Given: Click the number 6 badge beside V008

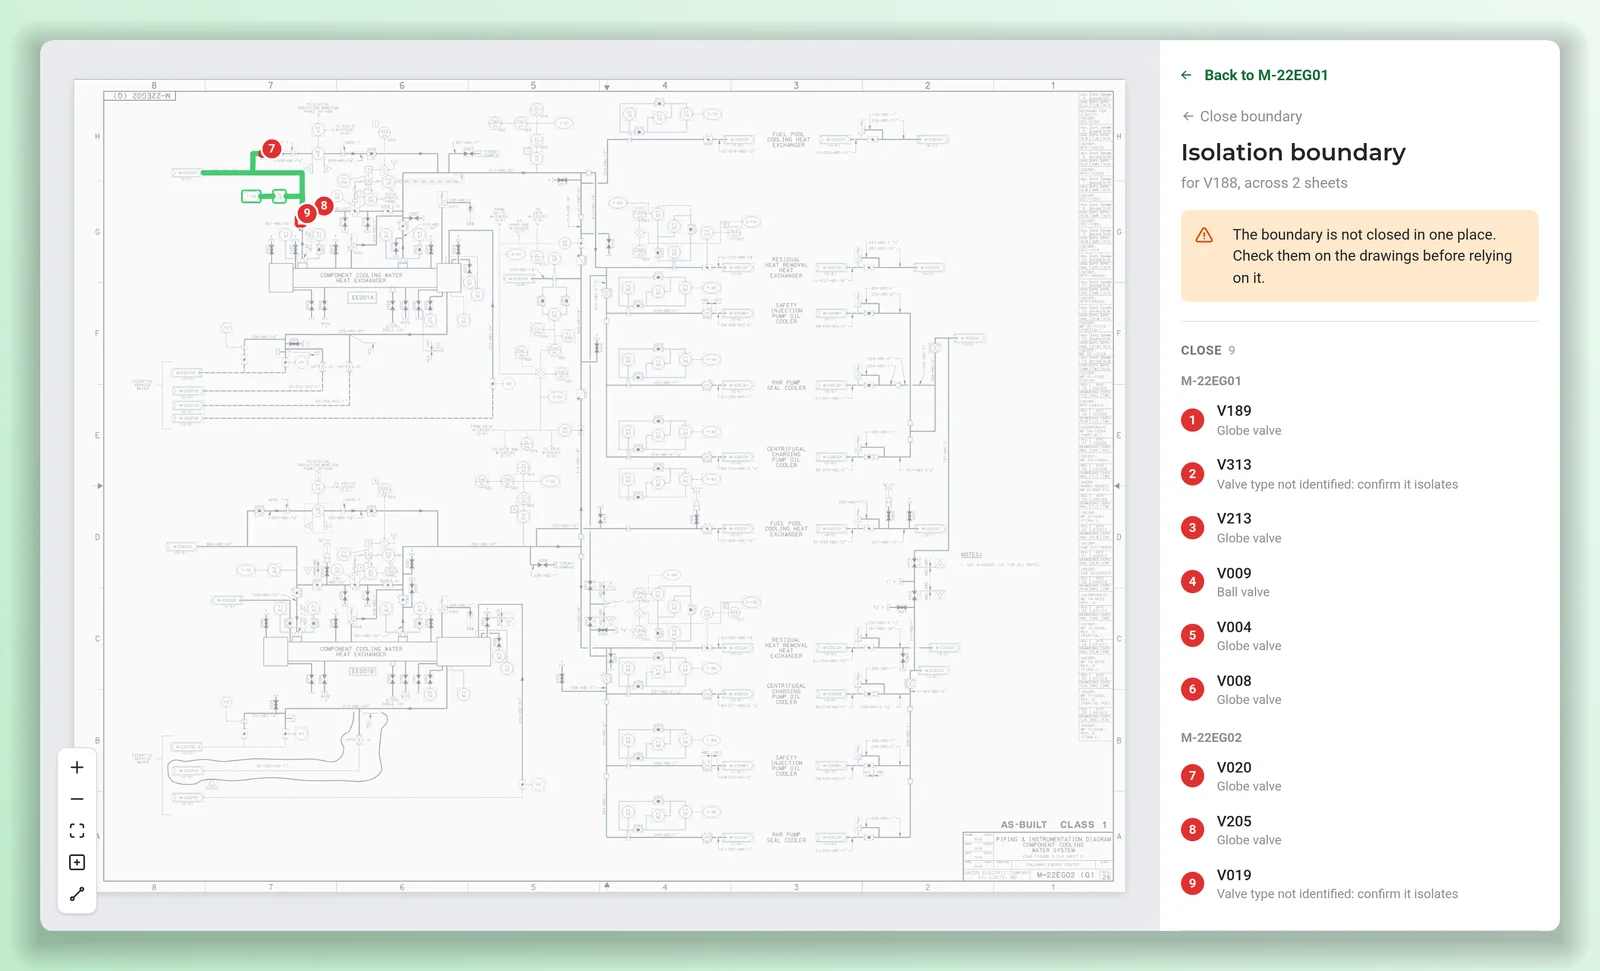Looking at the screenshot, I should pyautogui.click(x=1192, y=689).
